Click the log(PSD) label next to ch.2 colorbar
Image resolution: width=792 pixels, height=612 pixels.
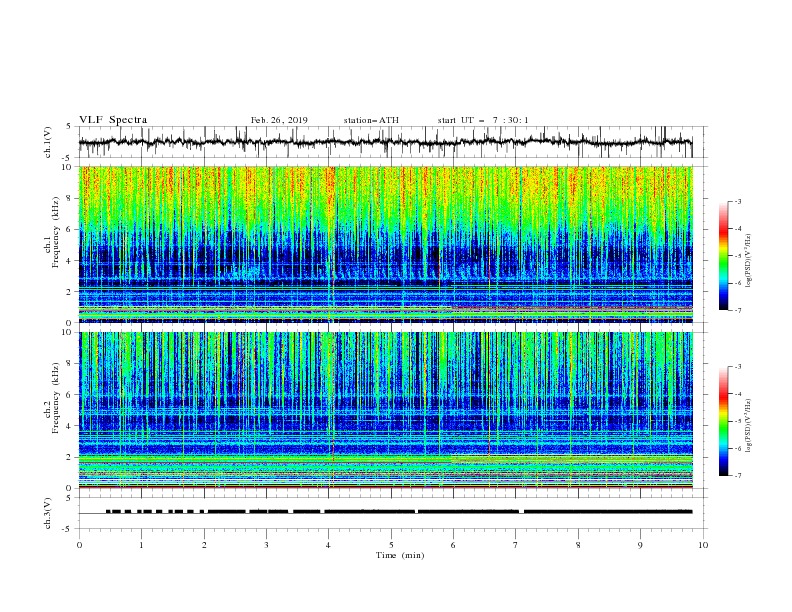click(x=749, y=425)
